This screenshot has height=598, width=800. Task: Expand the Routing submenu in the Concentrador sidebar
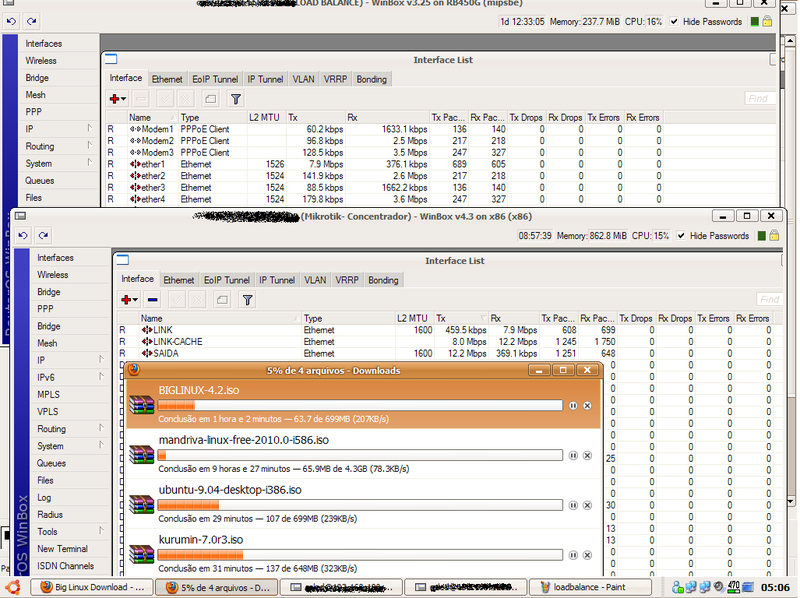click(102, 428)
